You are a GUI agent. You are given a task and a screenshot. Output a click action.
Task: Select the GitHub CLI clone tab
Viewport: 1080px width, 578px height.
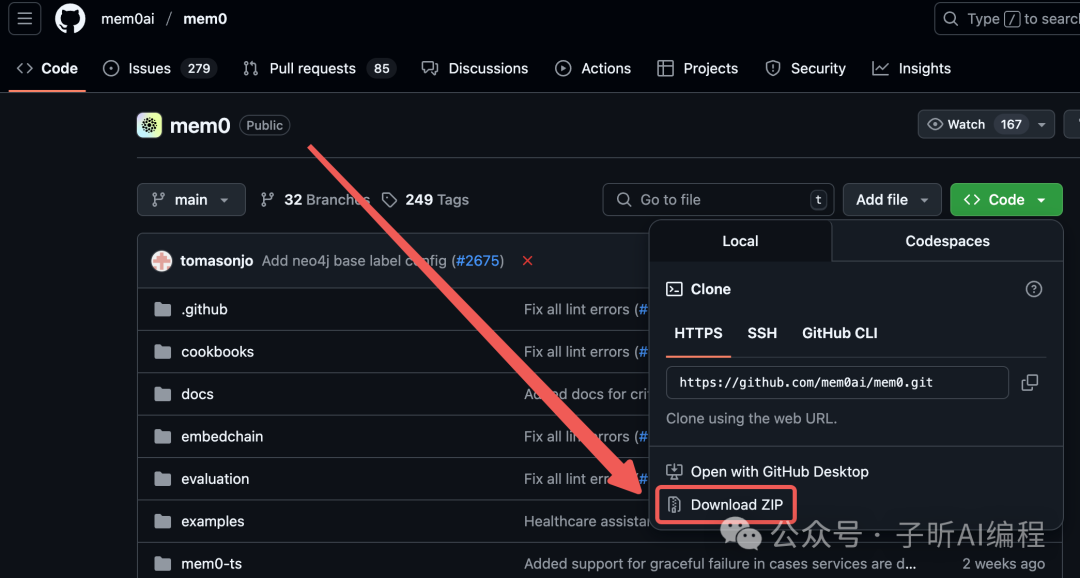point(839,333)
